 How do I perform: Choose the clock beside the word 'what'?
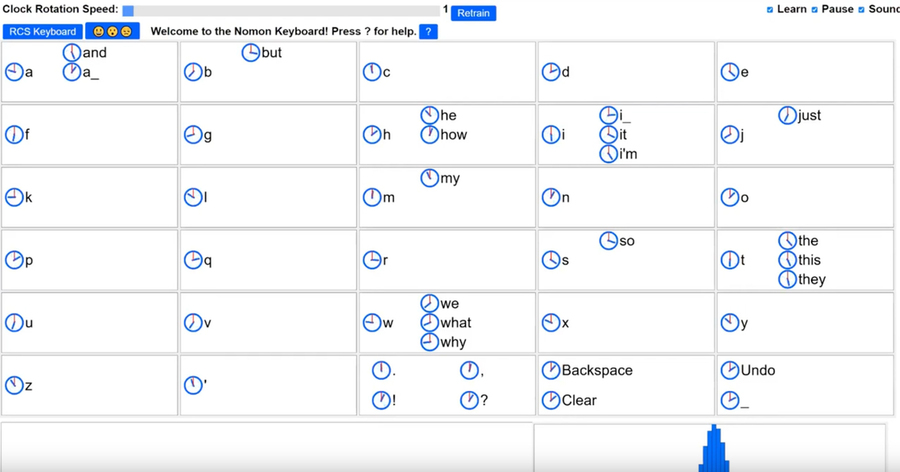[x=430, y=322]
